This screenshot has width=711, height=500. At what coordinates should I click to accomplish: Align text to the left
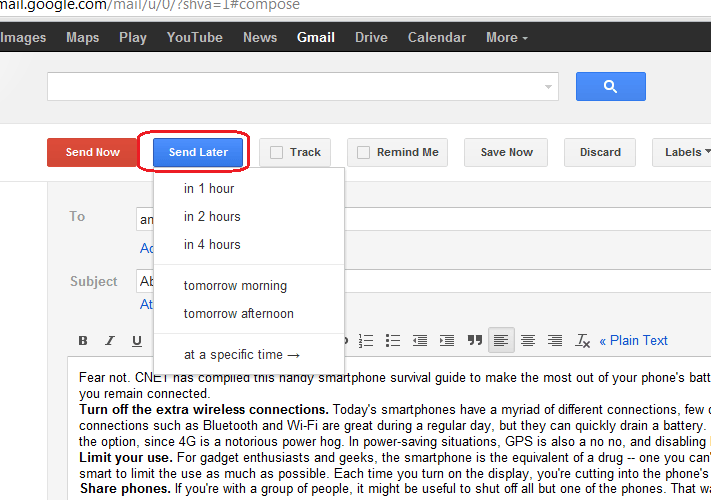tap(501, 340)
